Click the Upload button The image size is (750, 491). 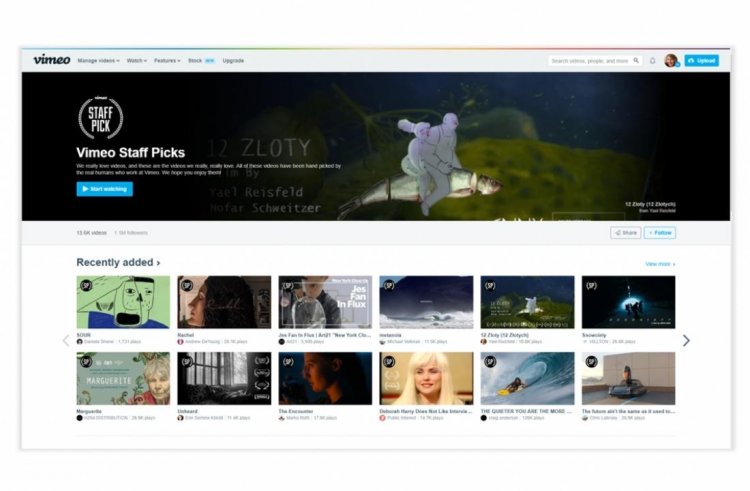[x=701, y=61]
